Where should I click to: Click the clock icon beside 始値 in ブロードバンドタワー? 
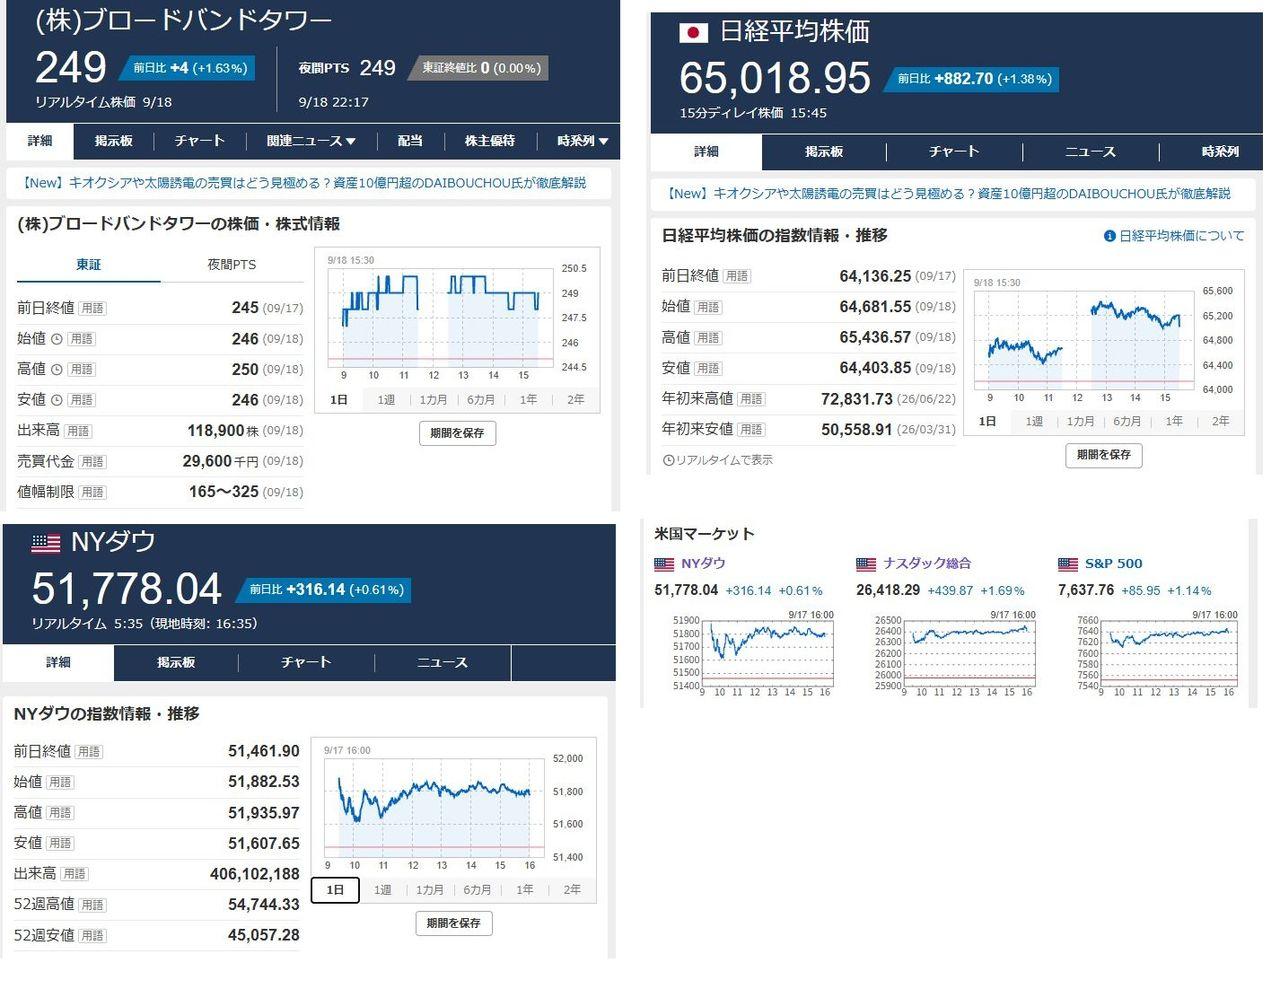(x=57, y=339)
